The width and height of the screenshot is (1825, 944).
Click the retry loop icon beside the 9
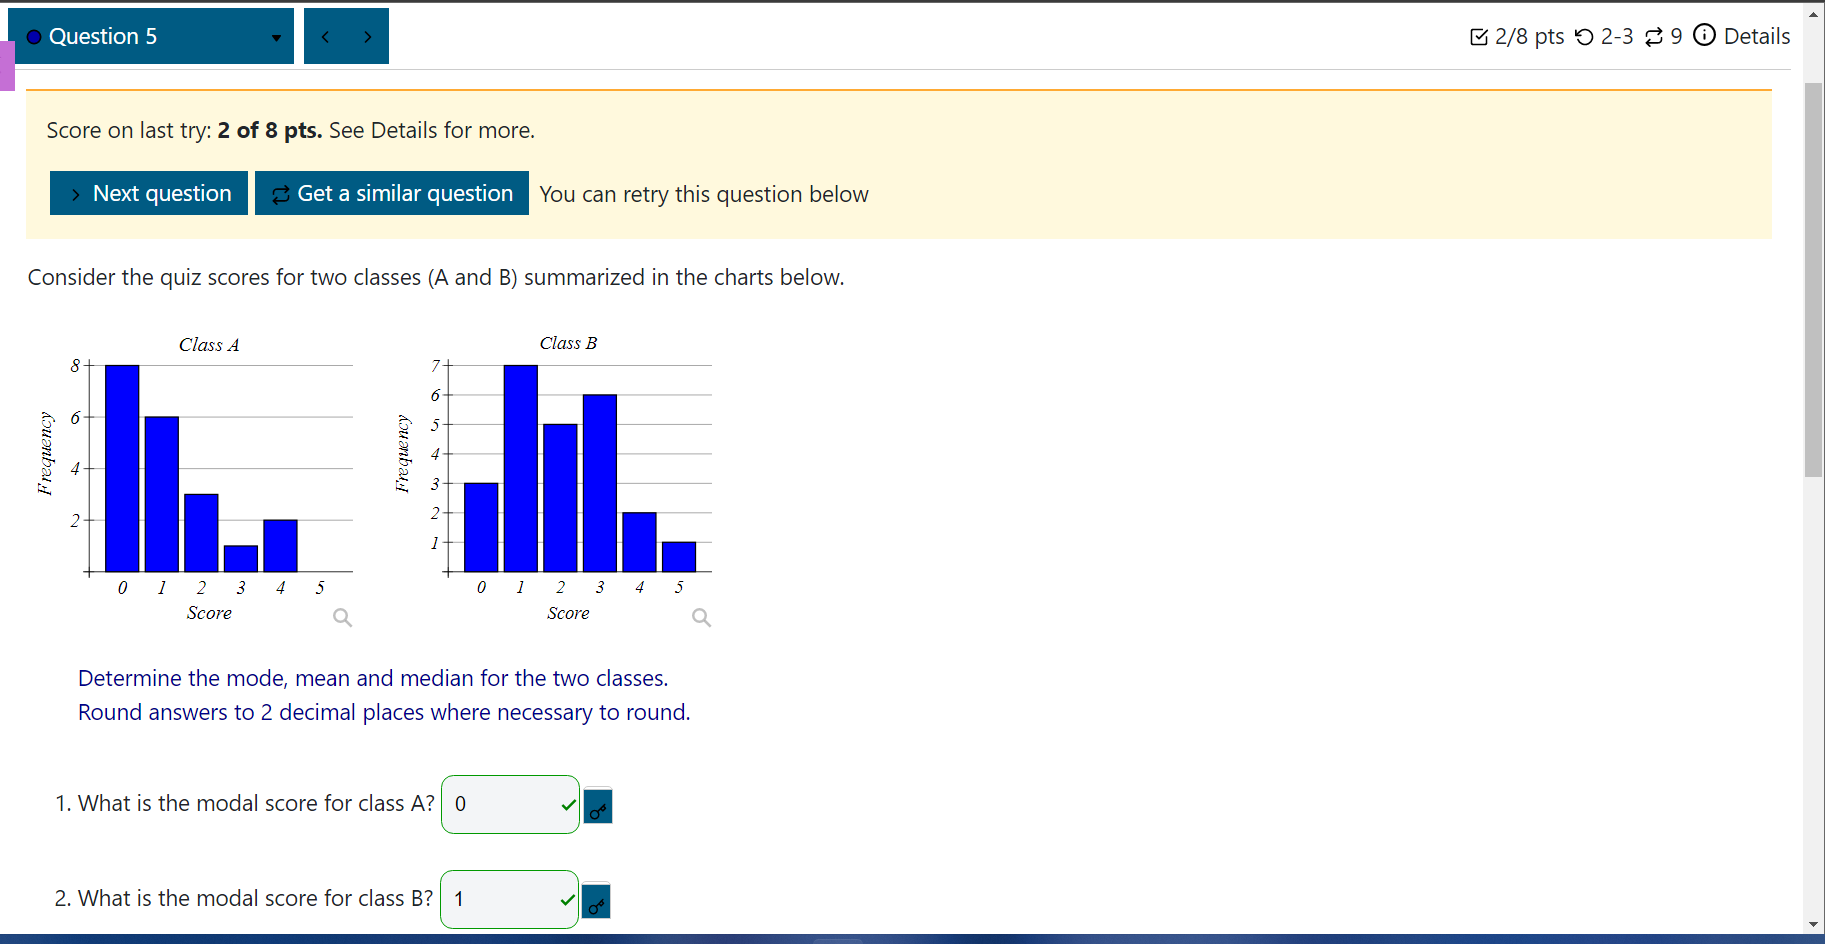click(x=1652, y=35)
